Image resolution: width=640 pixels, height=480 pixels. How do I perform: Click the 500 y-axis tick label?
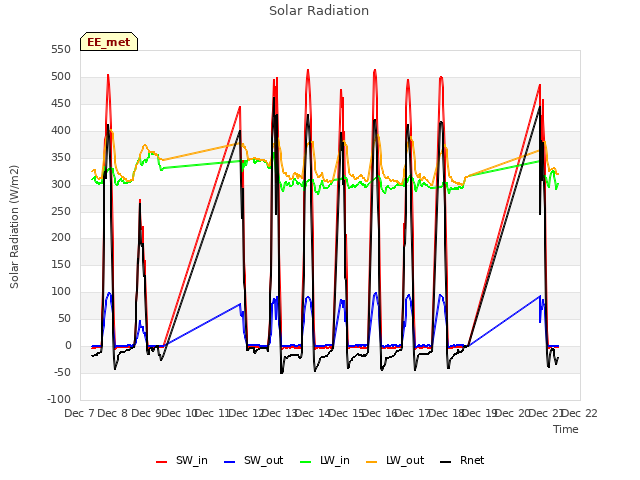(61, 76)
